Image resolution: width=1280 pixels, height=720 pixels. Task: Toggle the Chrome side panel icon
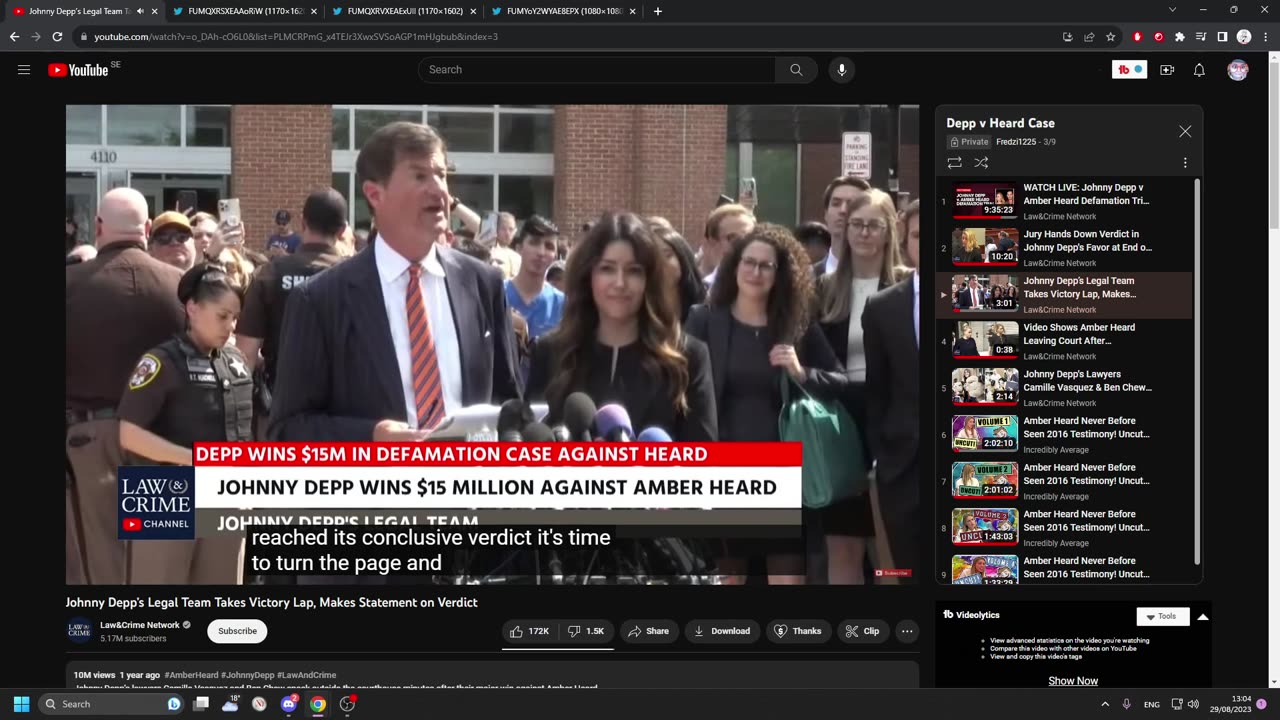[1222, 37]
